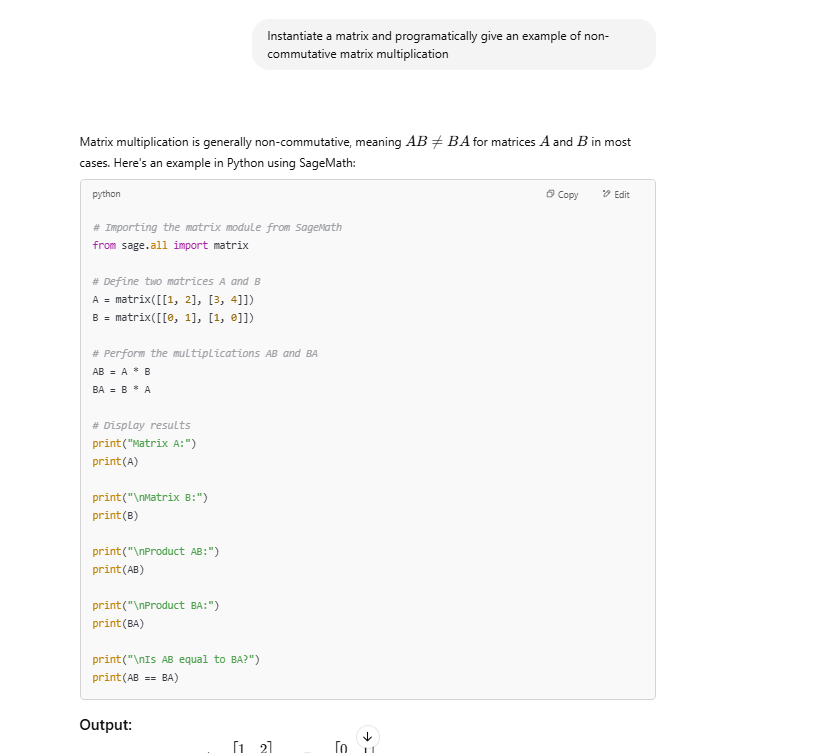The image size is (814, 753).
Task: Click the print("Matrix A:") line
Action: (144, 443)
